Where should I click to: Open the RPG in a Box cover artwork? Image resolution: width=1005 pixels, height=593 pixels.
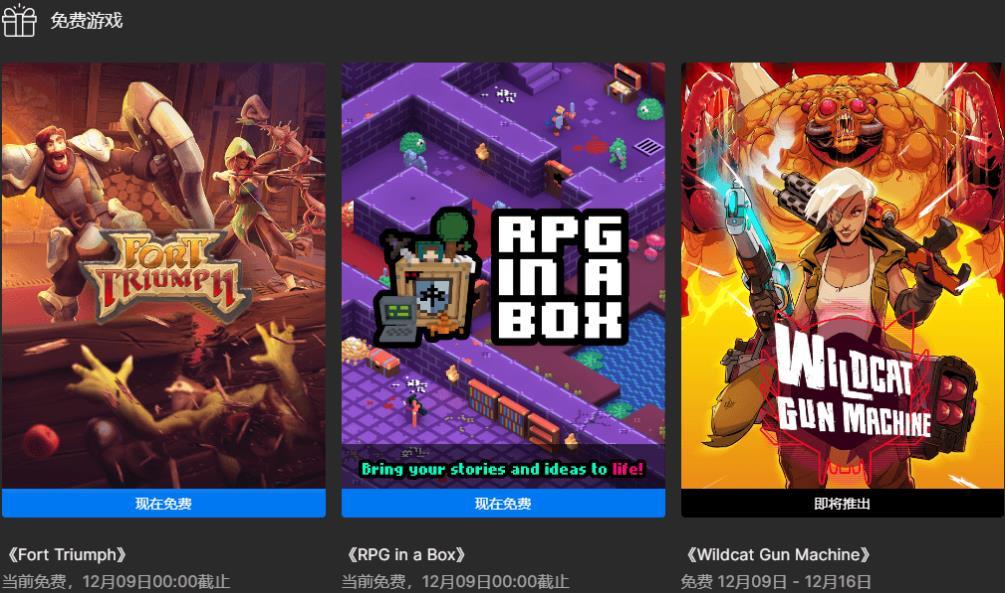[503, 275]
